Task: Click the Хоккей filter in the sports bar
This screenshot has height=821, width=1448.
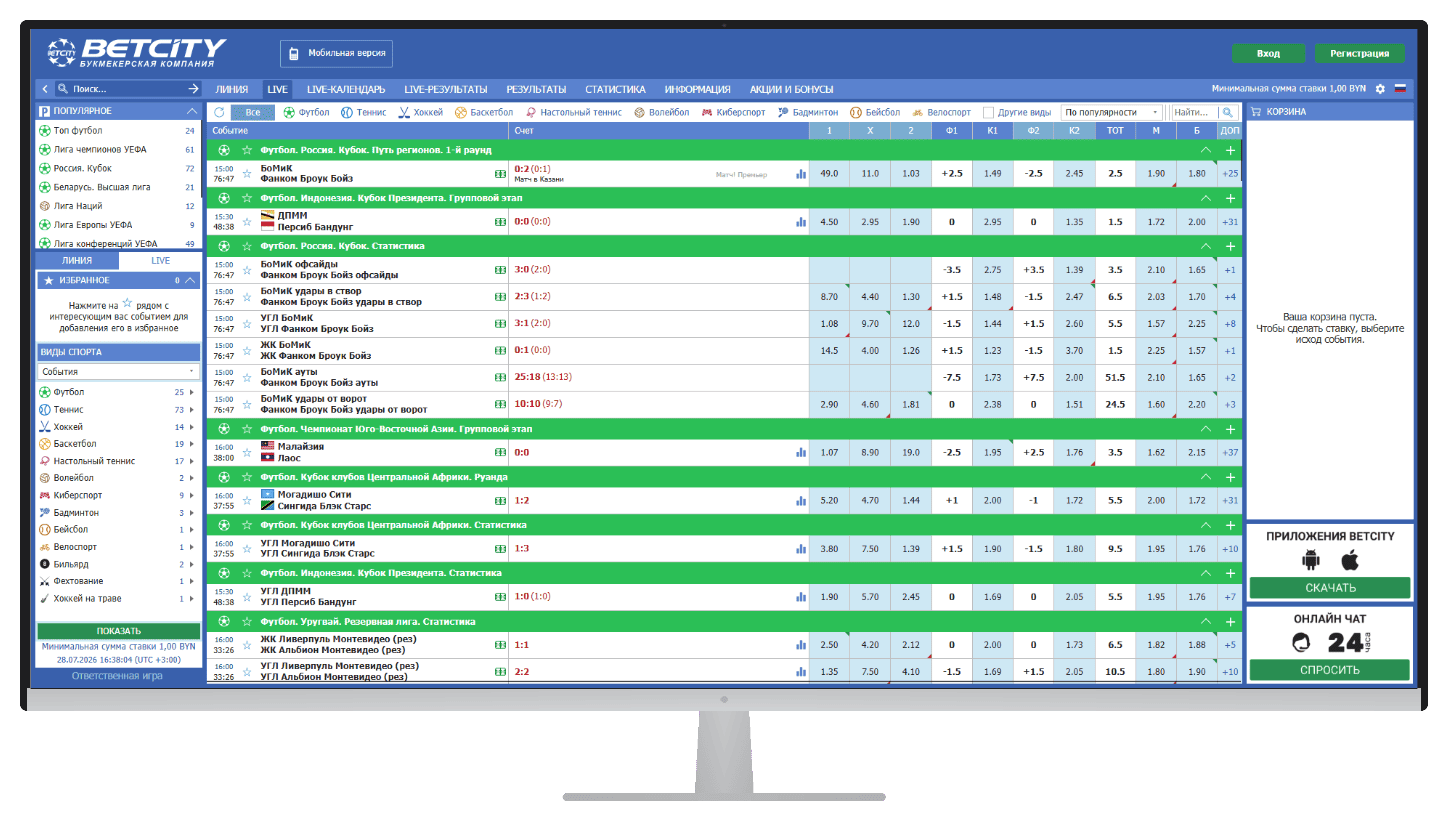Action: pos(420,112)
